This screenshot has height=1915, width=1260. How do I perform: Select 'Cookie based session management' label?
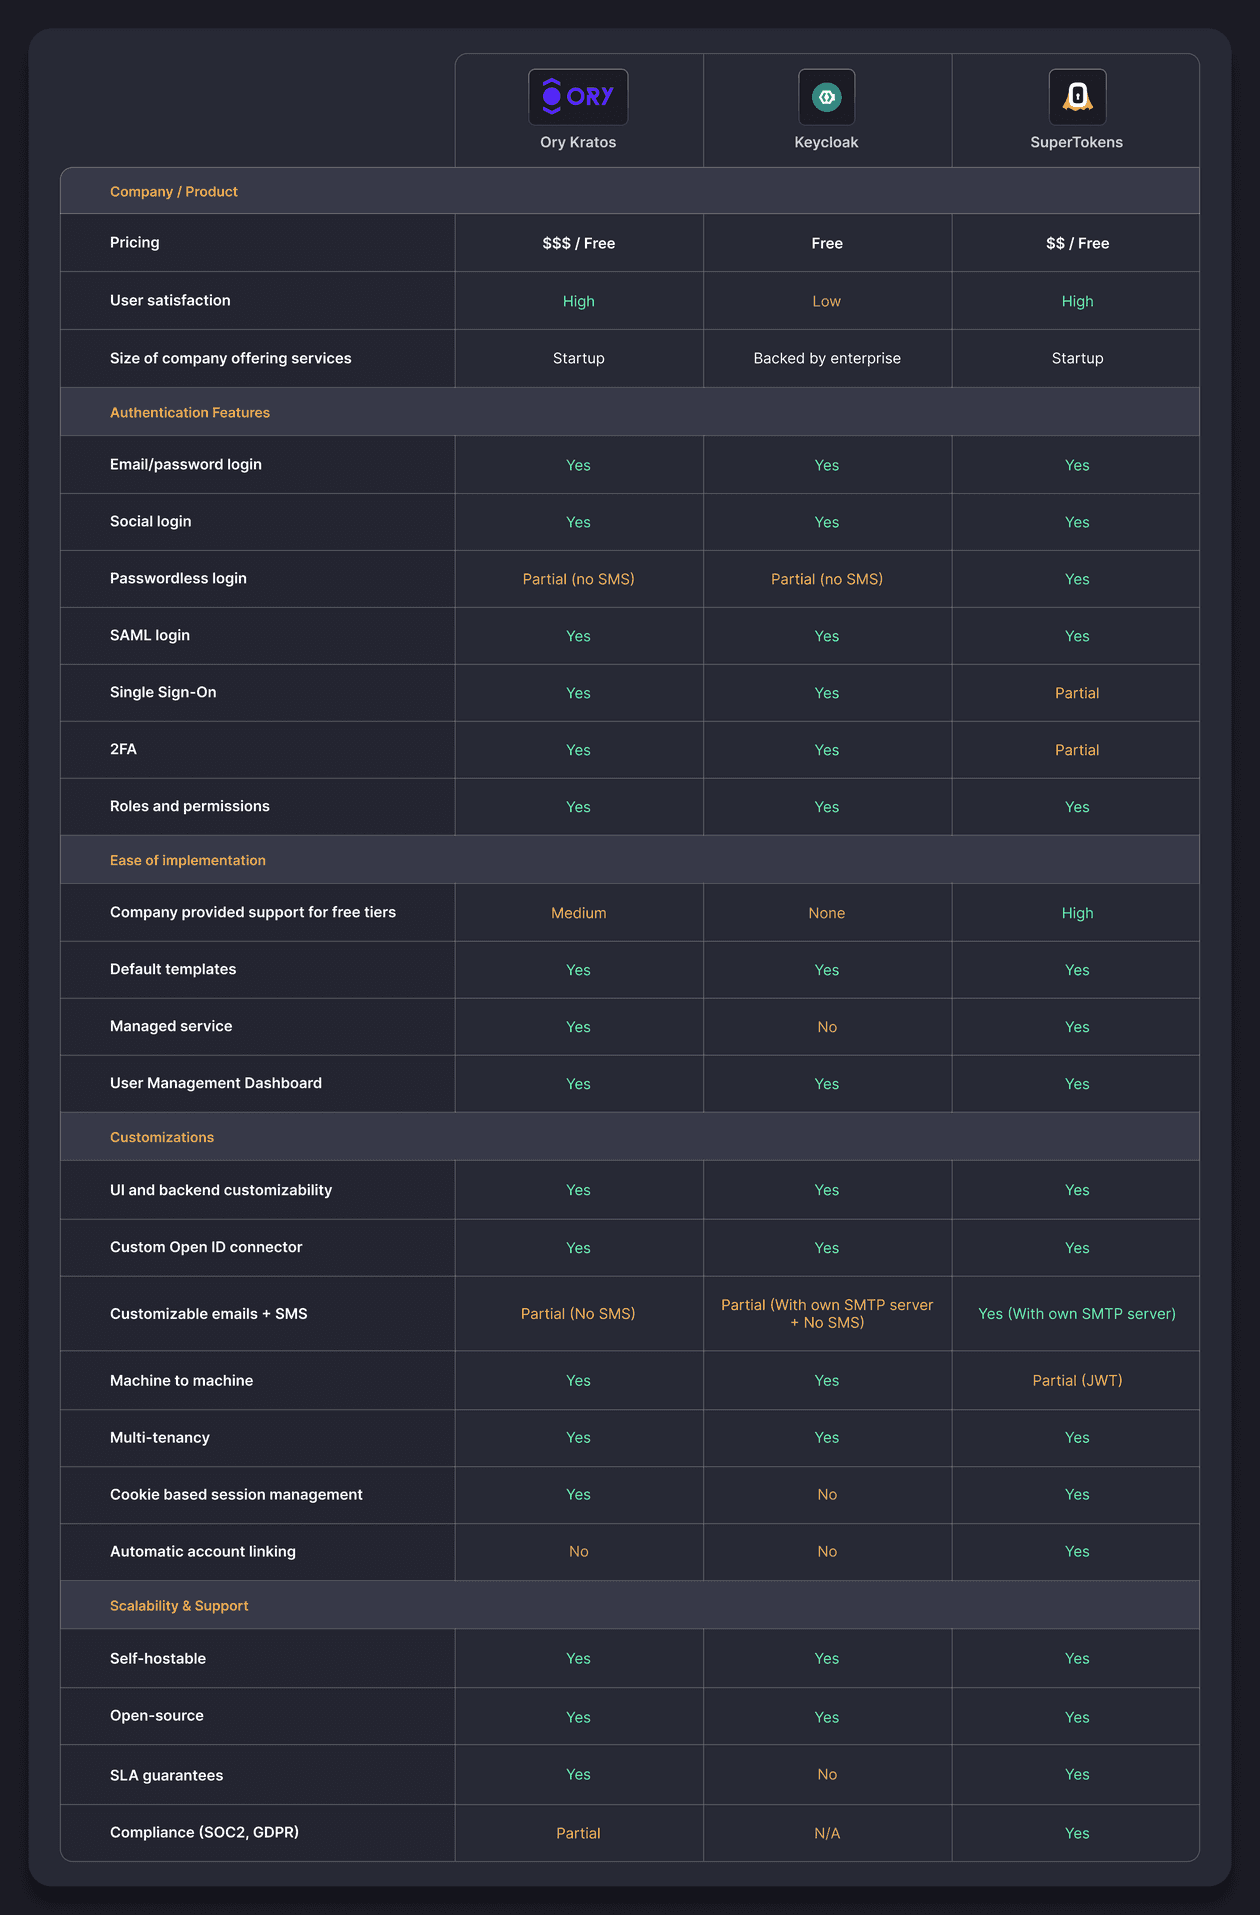pyautogui.click(x=236, y=1494)
